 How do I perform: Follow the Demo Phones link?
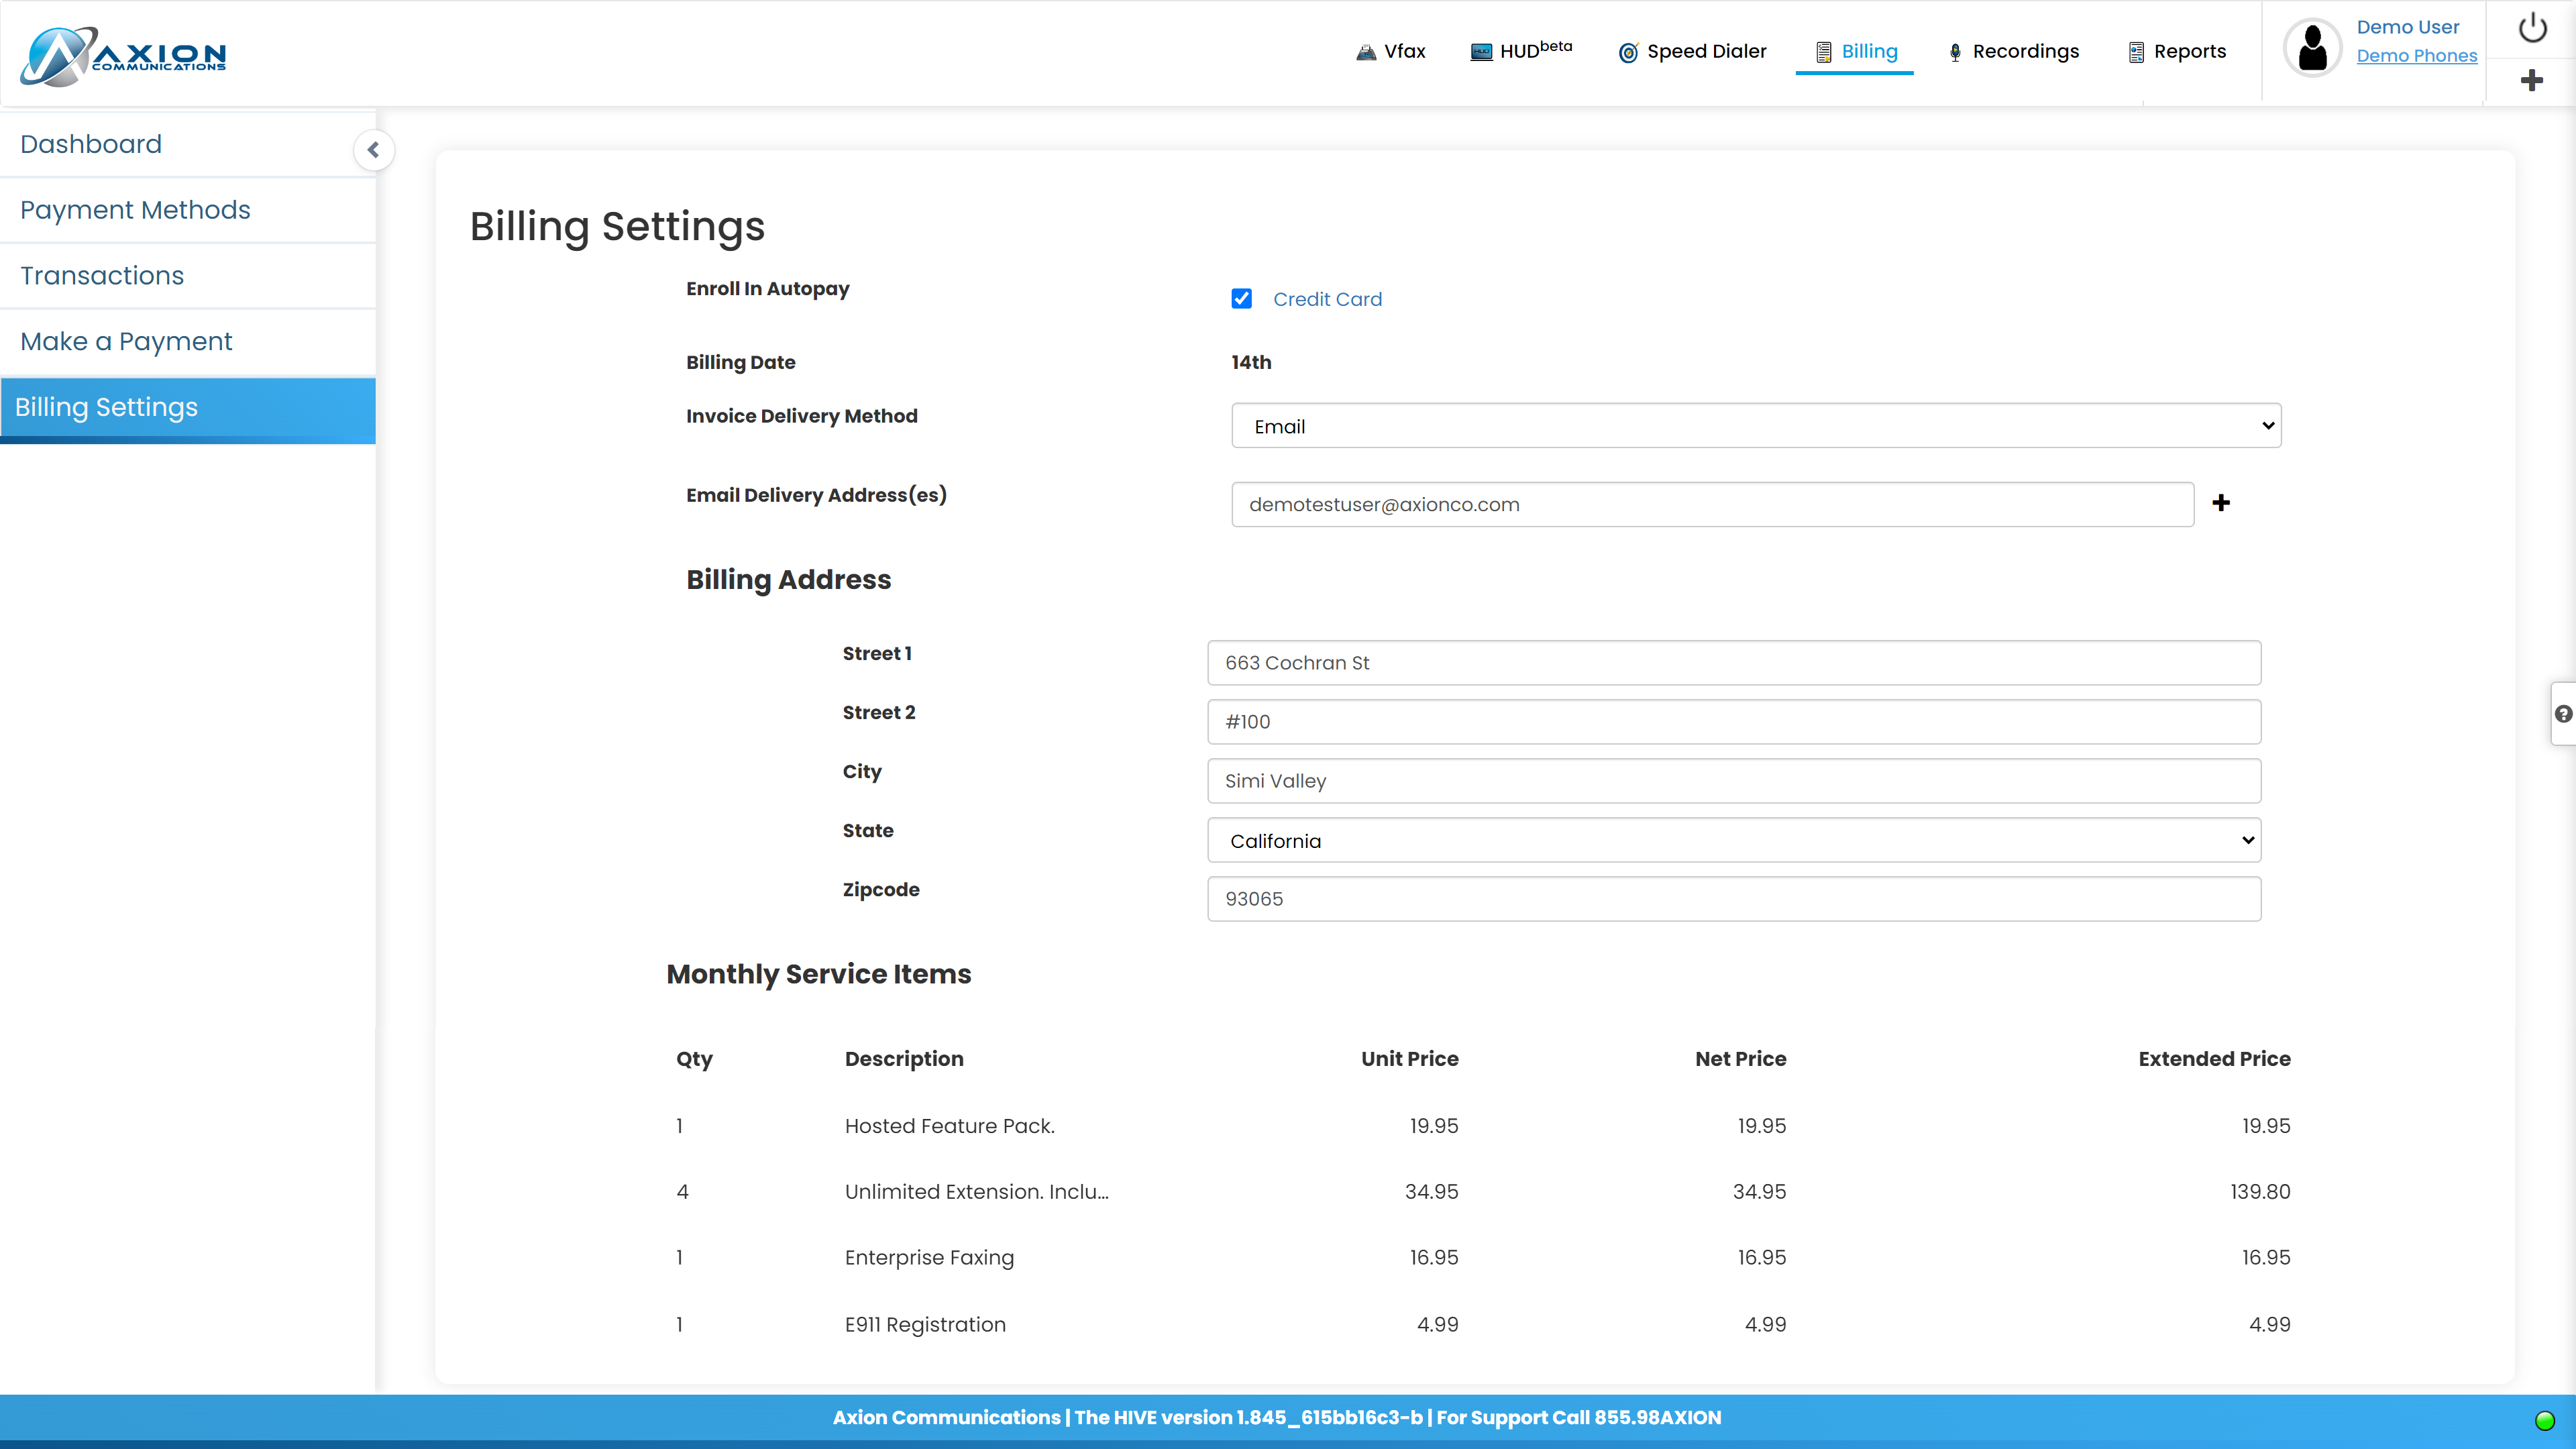[x=2416, y=56]
